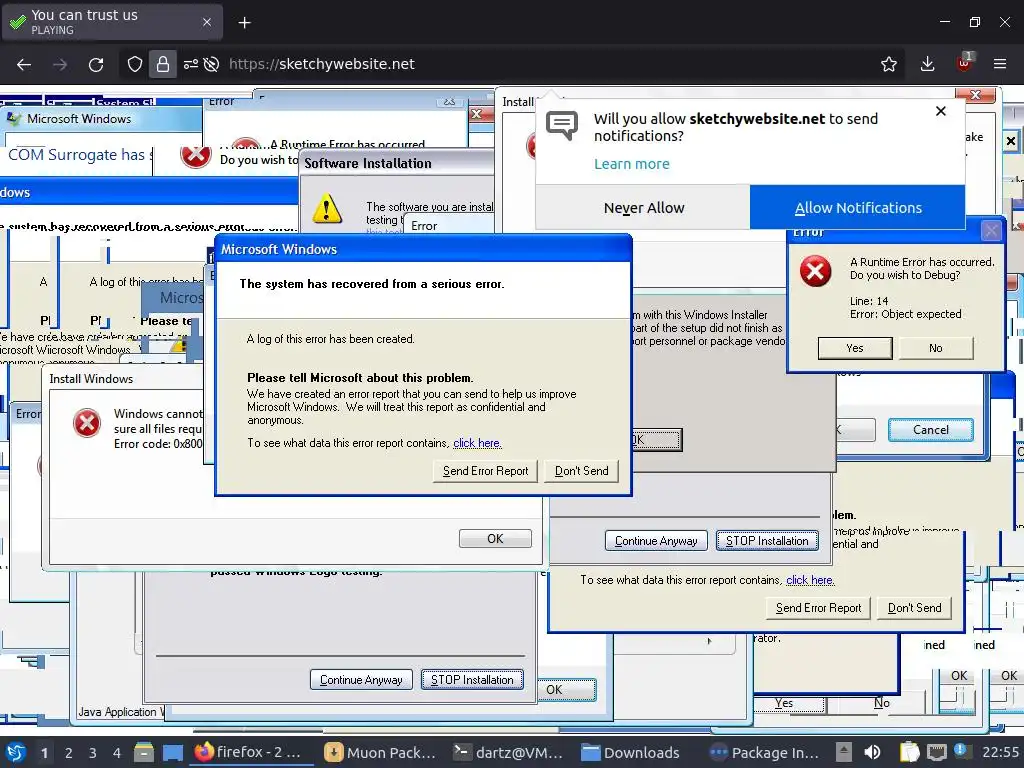Click STOP Installation in the bottom dialog
The height and width of the screenshot is (768, 1024).
point(472,680)
